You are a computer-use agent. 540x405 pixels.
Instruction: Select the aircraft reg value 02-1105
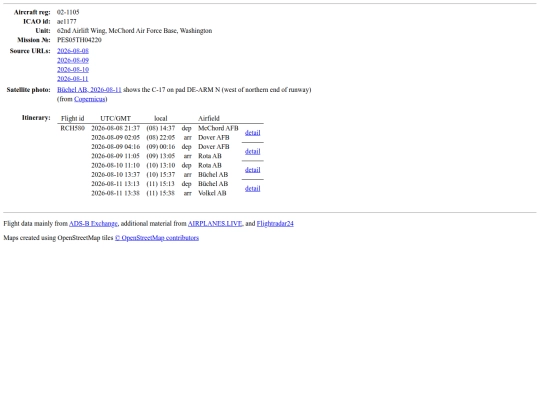click(x=68, y=12)
